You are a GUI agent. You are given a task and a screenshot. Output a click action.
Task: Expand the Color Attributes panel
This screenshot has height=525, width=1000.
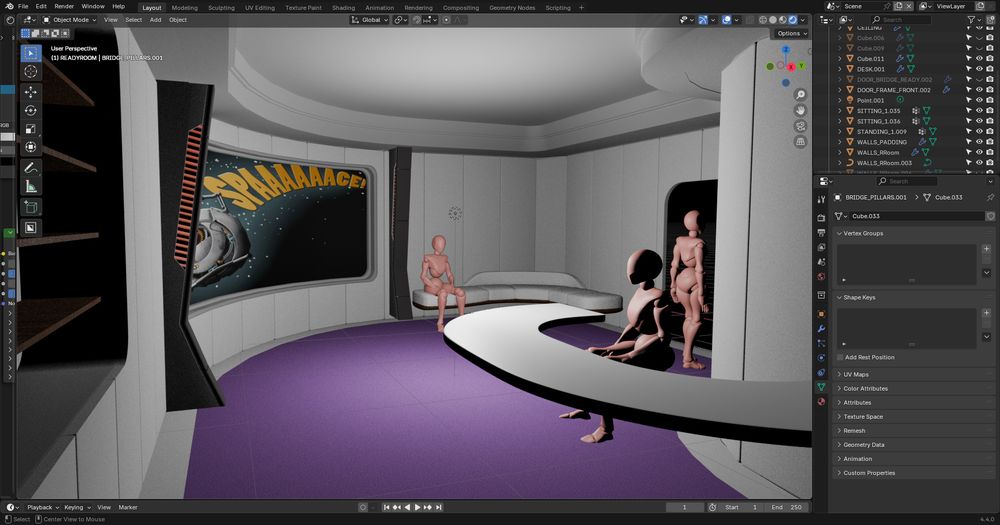pyautogui.click(x=914, y=388)
